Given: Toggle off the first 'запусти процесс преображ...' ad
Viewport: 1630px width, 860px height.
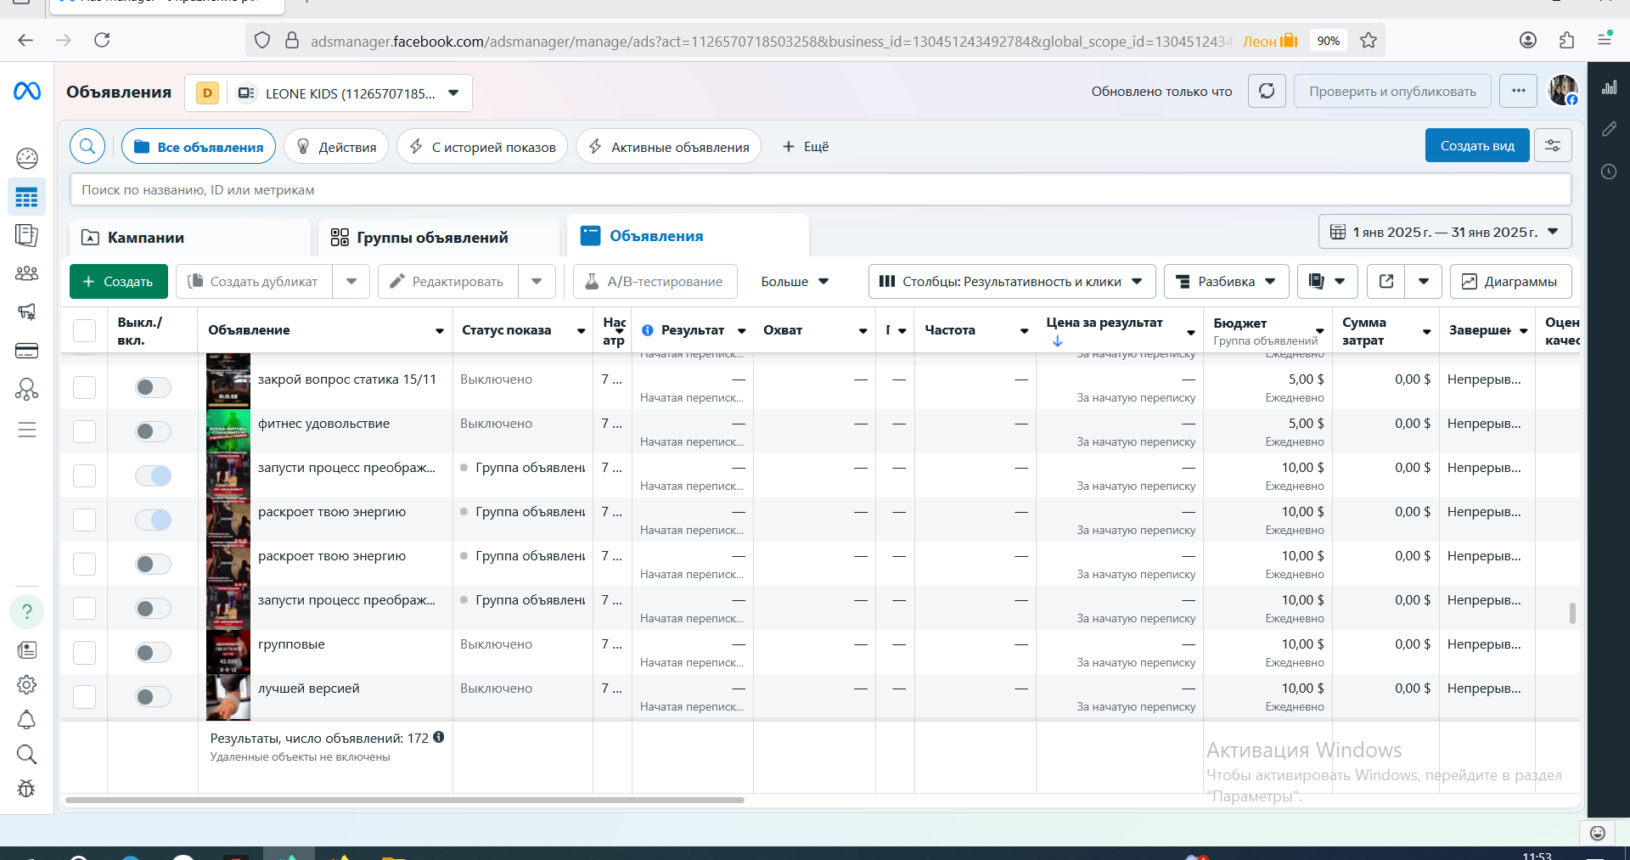Looking at the screenshot, I should pyautogui.click(x=153, y=476).
